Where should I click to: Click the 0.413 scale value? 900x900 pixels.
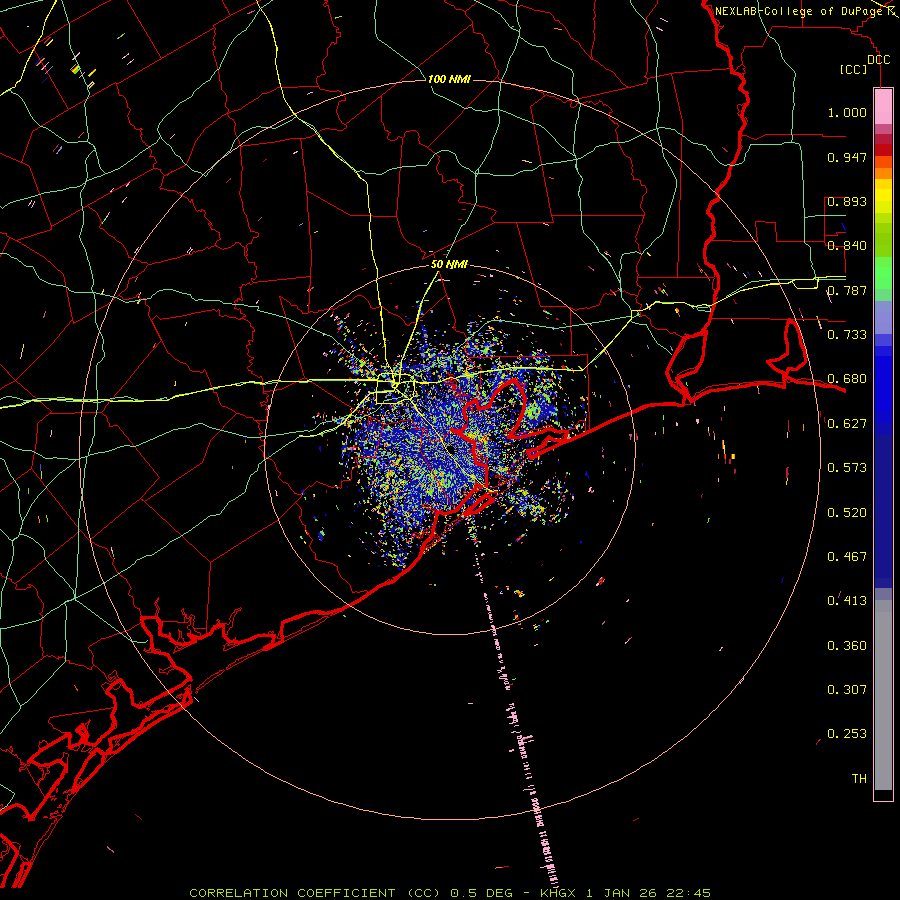[x=847, y=601]
